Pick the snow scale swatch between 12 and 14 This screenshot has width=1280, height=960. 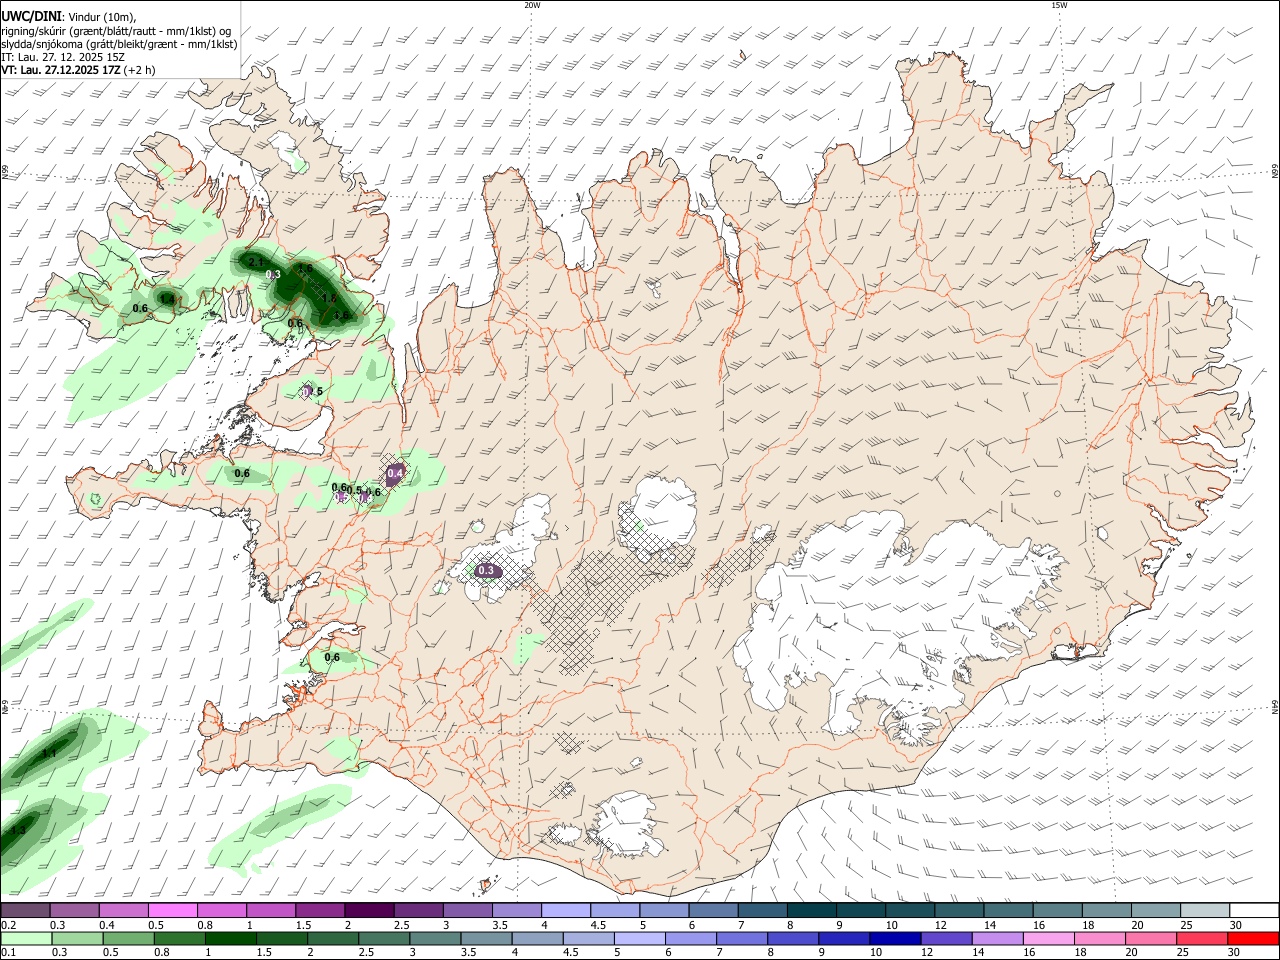960,911
